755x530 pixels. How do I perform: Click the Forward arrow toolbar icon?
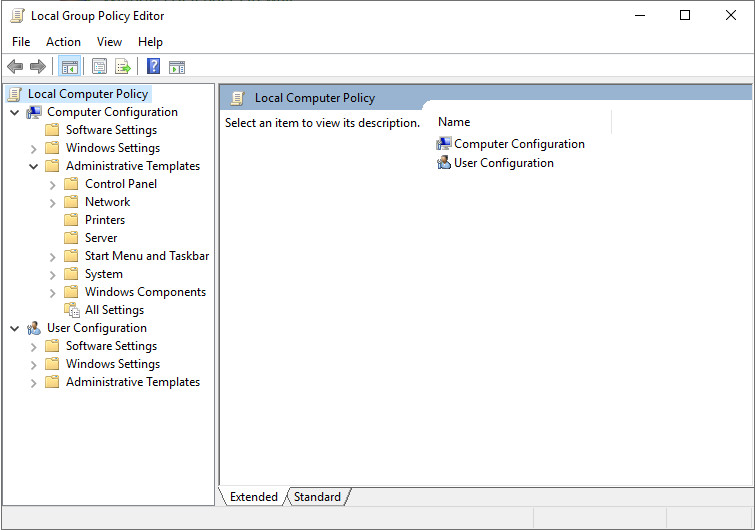click(x=38, y=67)
